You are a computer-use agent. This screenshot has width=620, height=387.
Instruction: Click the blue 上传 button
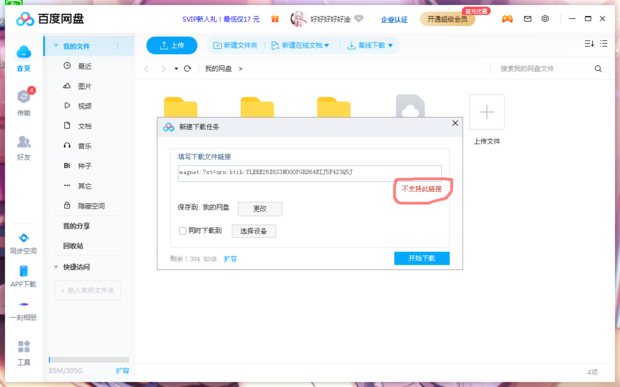tap(172, 45)
